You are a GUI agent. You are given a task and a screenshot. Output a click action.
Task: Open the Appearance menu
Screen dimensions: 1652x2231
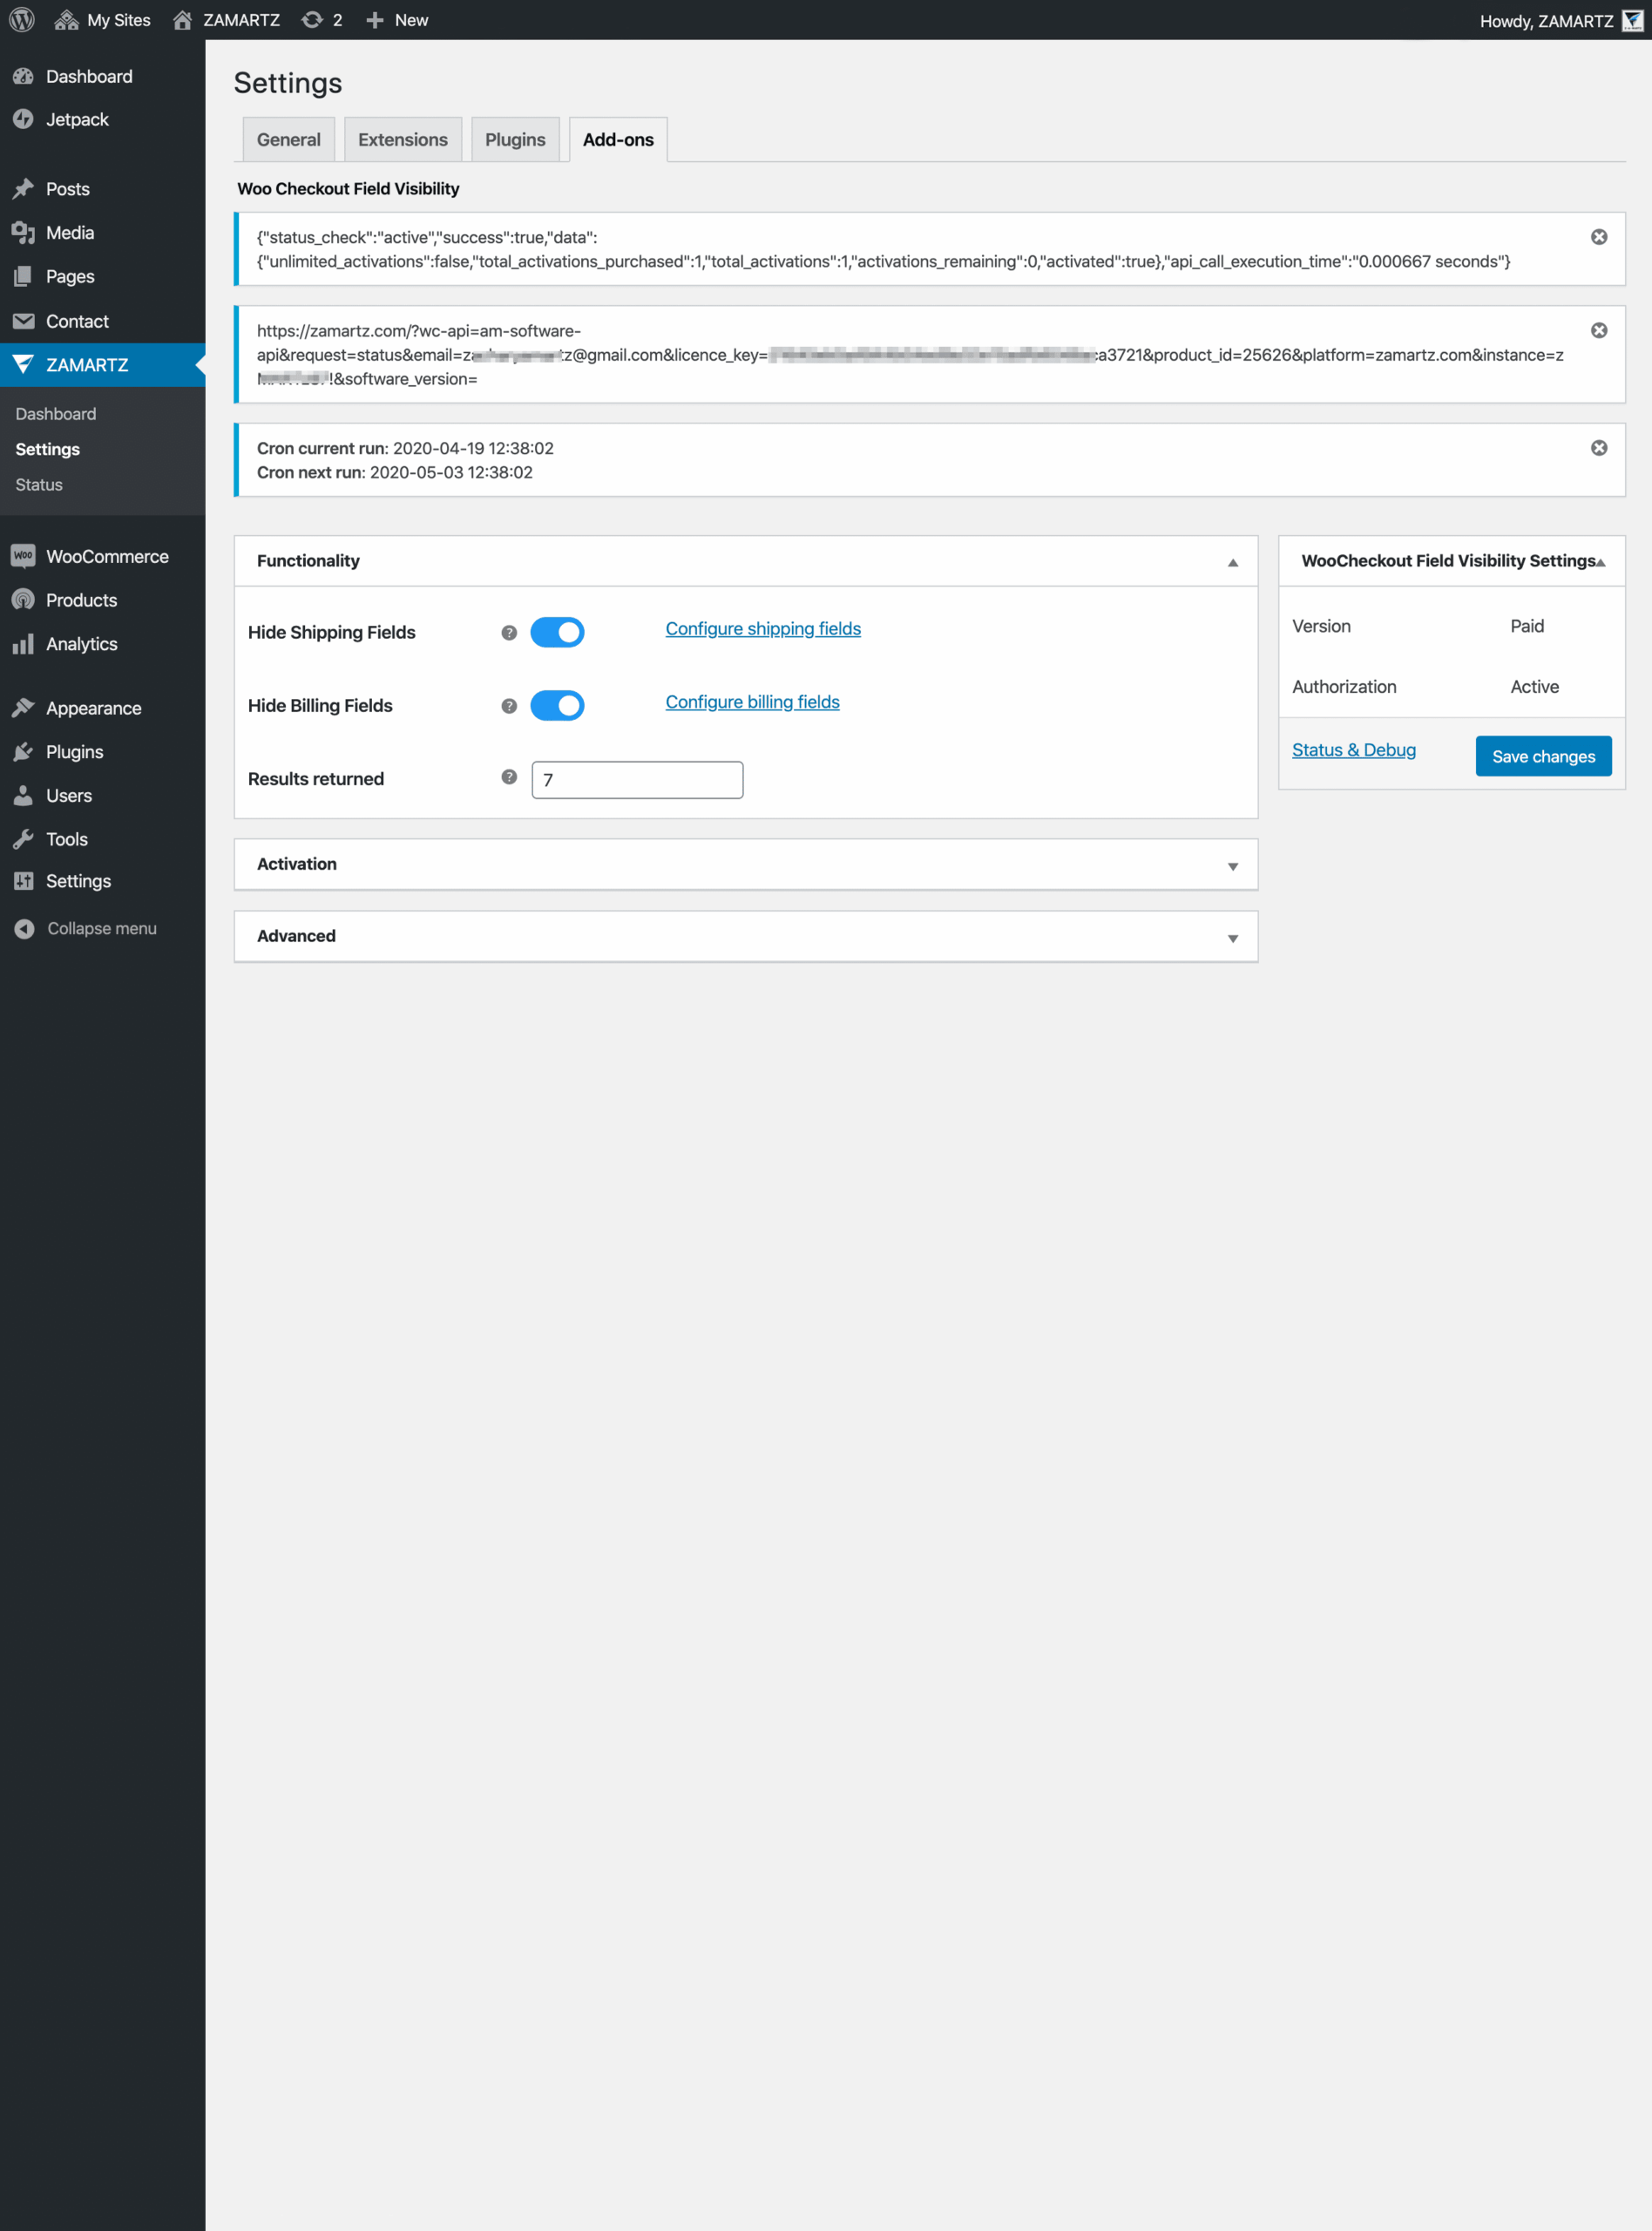point(93,707)
